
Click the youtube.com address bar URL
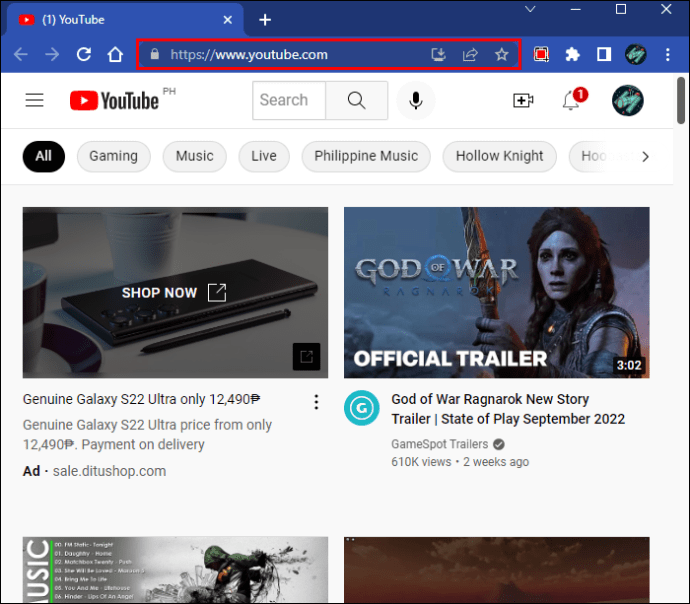tap(249, 55)
